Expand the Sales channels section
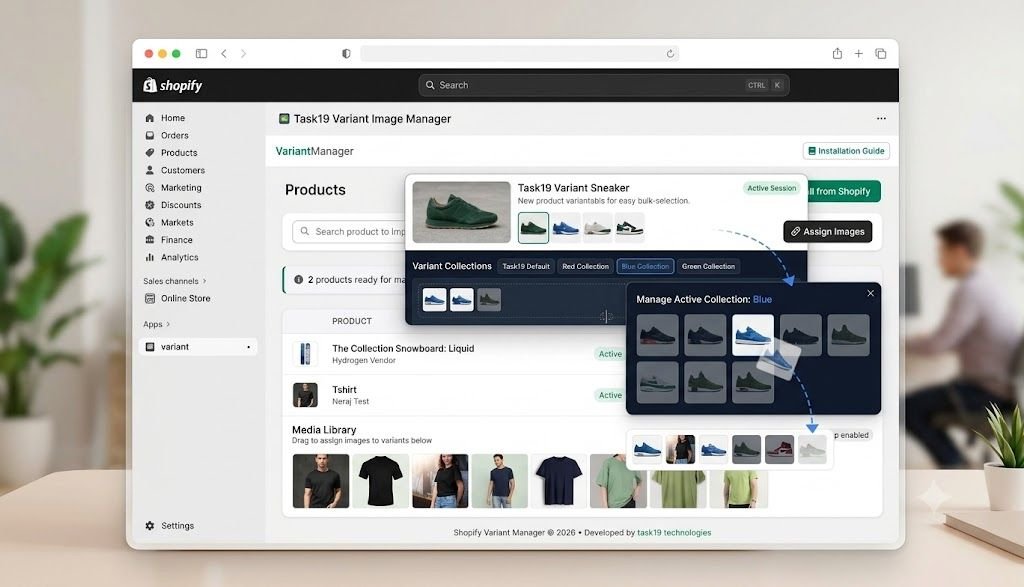1024x587 pixels. (174, 281)
